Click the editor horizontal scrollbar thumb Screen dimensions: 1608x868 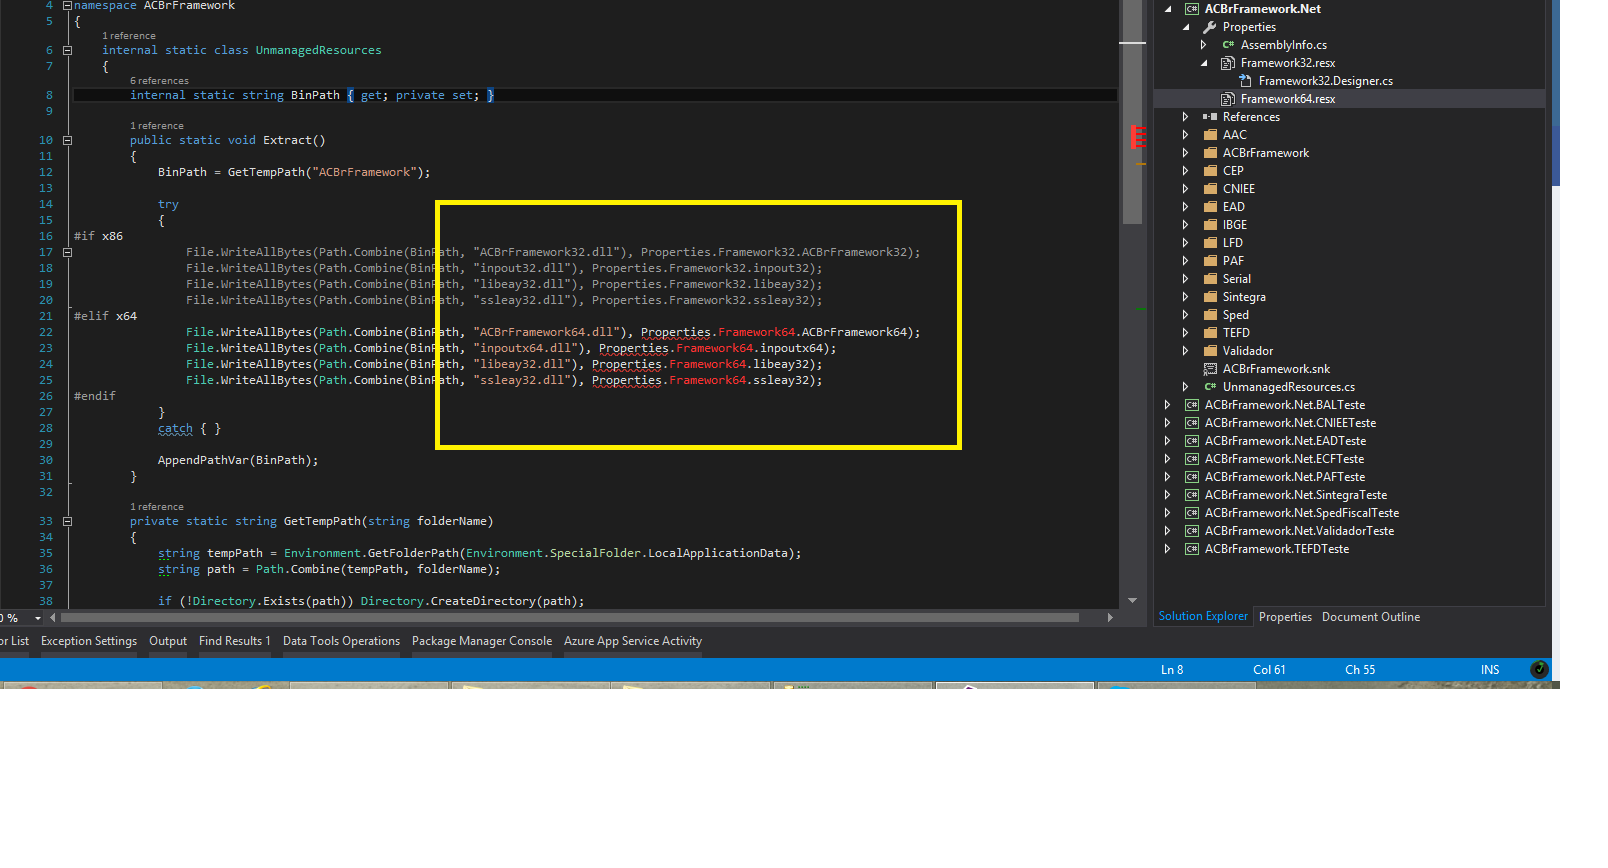tap(570, 618)
